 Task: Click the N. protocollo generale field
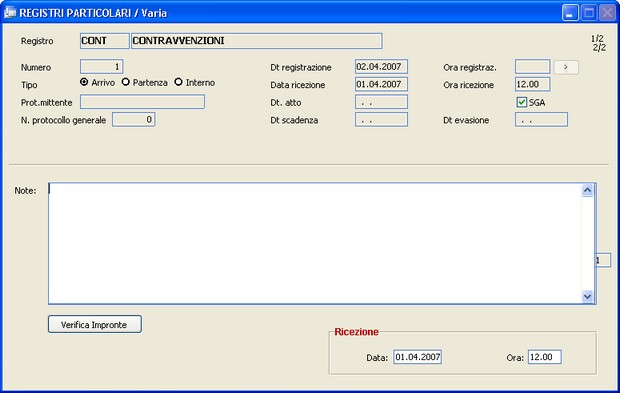click(134, 120)
